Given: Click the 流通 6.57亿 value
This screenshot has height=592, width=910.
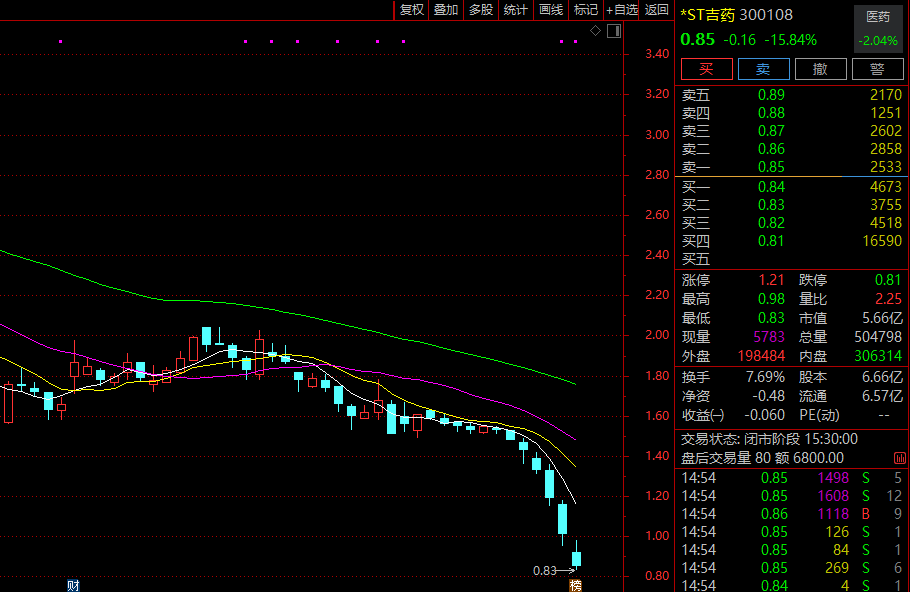Looking at the screenshot, I should pyautogui.click(x=882, y=396).
